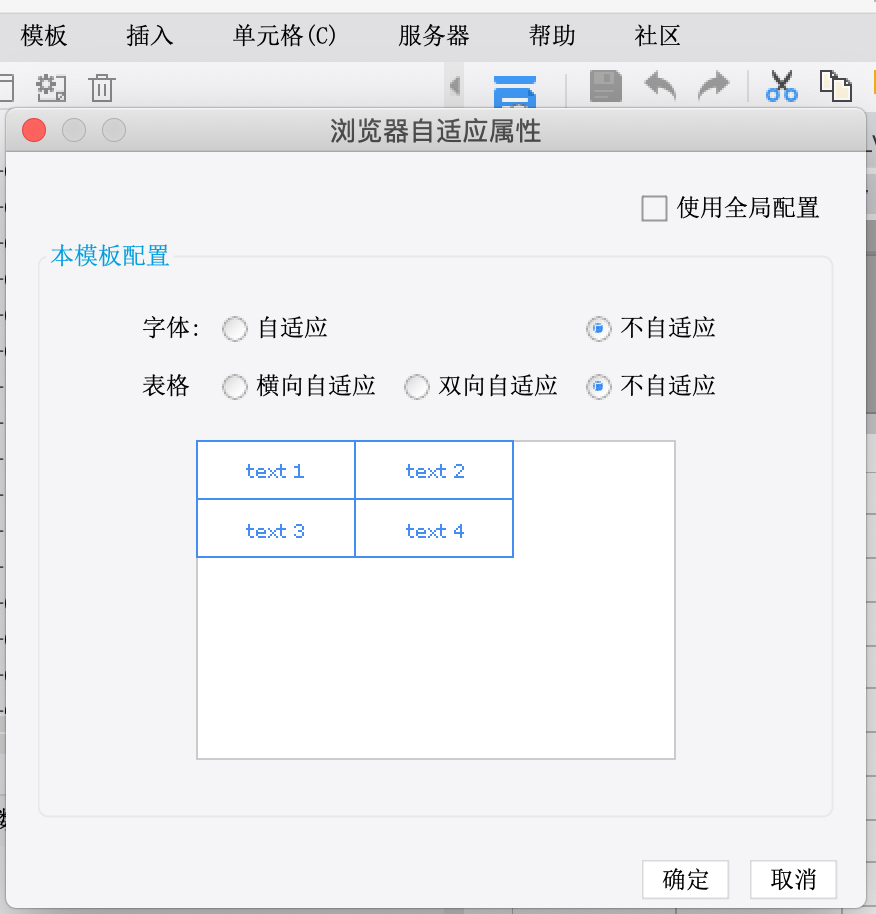
Task: Open the 单元格(C) menu
Action: pos(284,36)
